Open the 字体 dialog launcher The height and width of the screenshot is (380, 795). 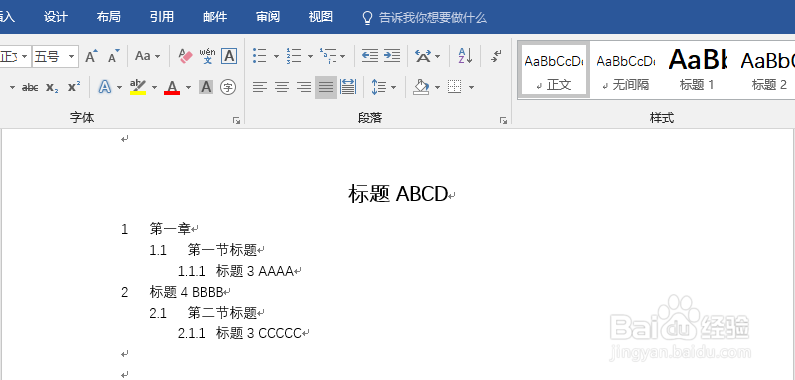[x=236, y=120]
